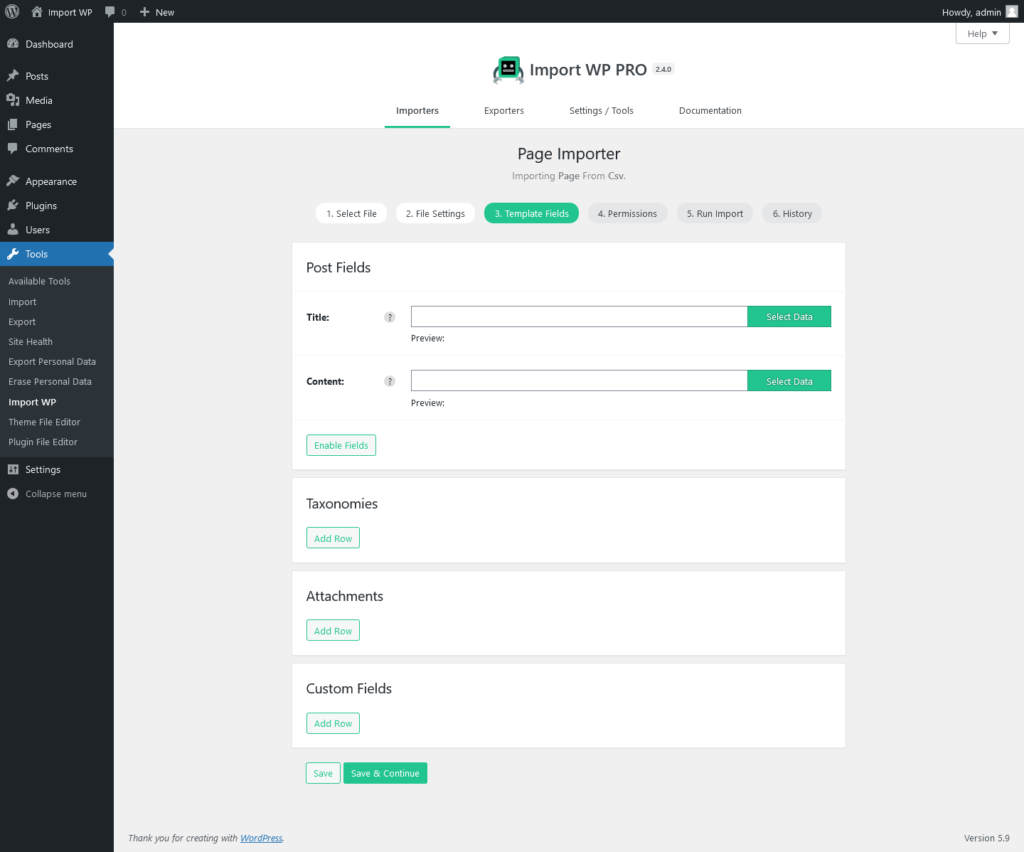Open the comments bubble icon in admin bar
1024x852 pixels.
[110, 12]
